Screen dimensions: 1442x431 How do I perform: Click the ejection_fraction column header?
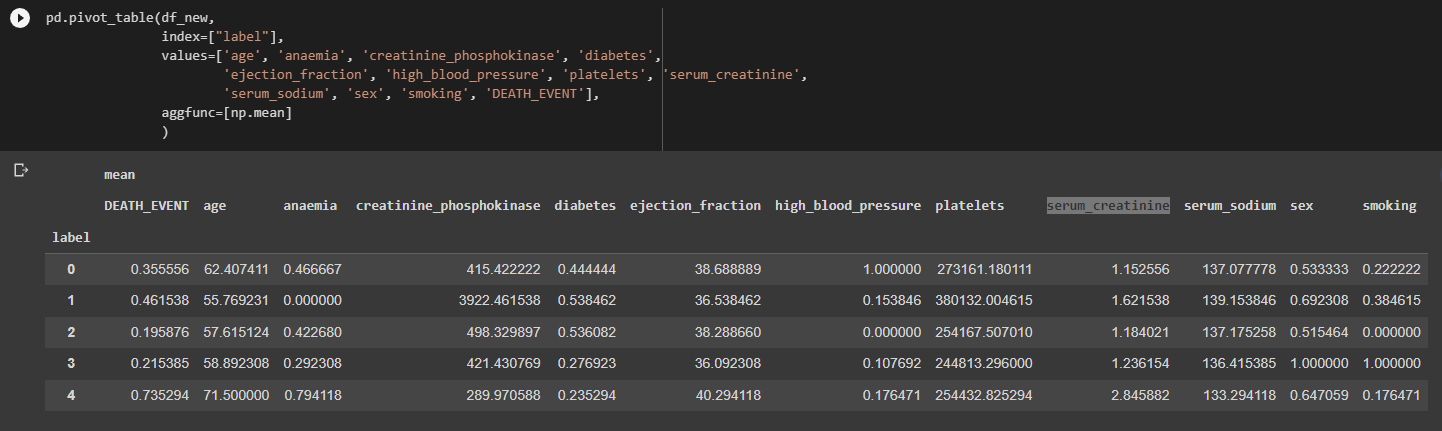click(695, 206)
